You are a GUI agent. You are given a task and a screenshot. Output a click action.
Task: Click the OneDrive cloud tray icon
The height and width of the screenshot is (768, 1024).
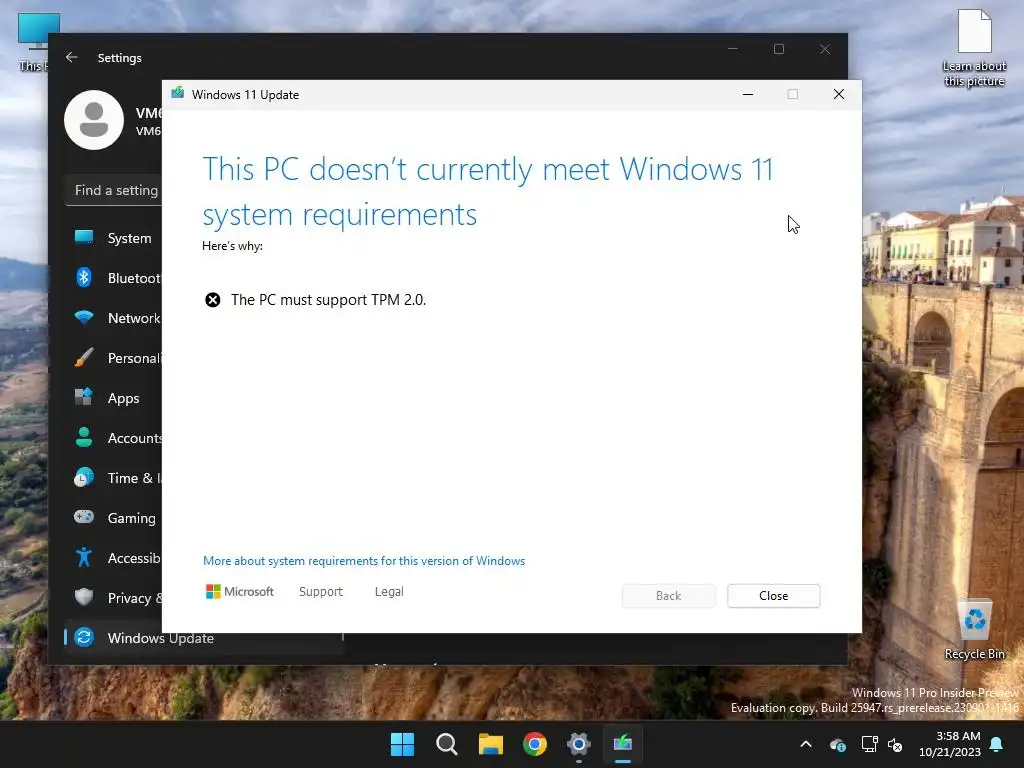point(838,744)
